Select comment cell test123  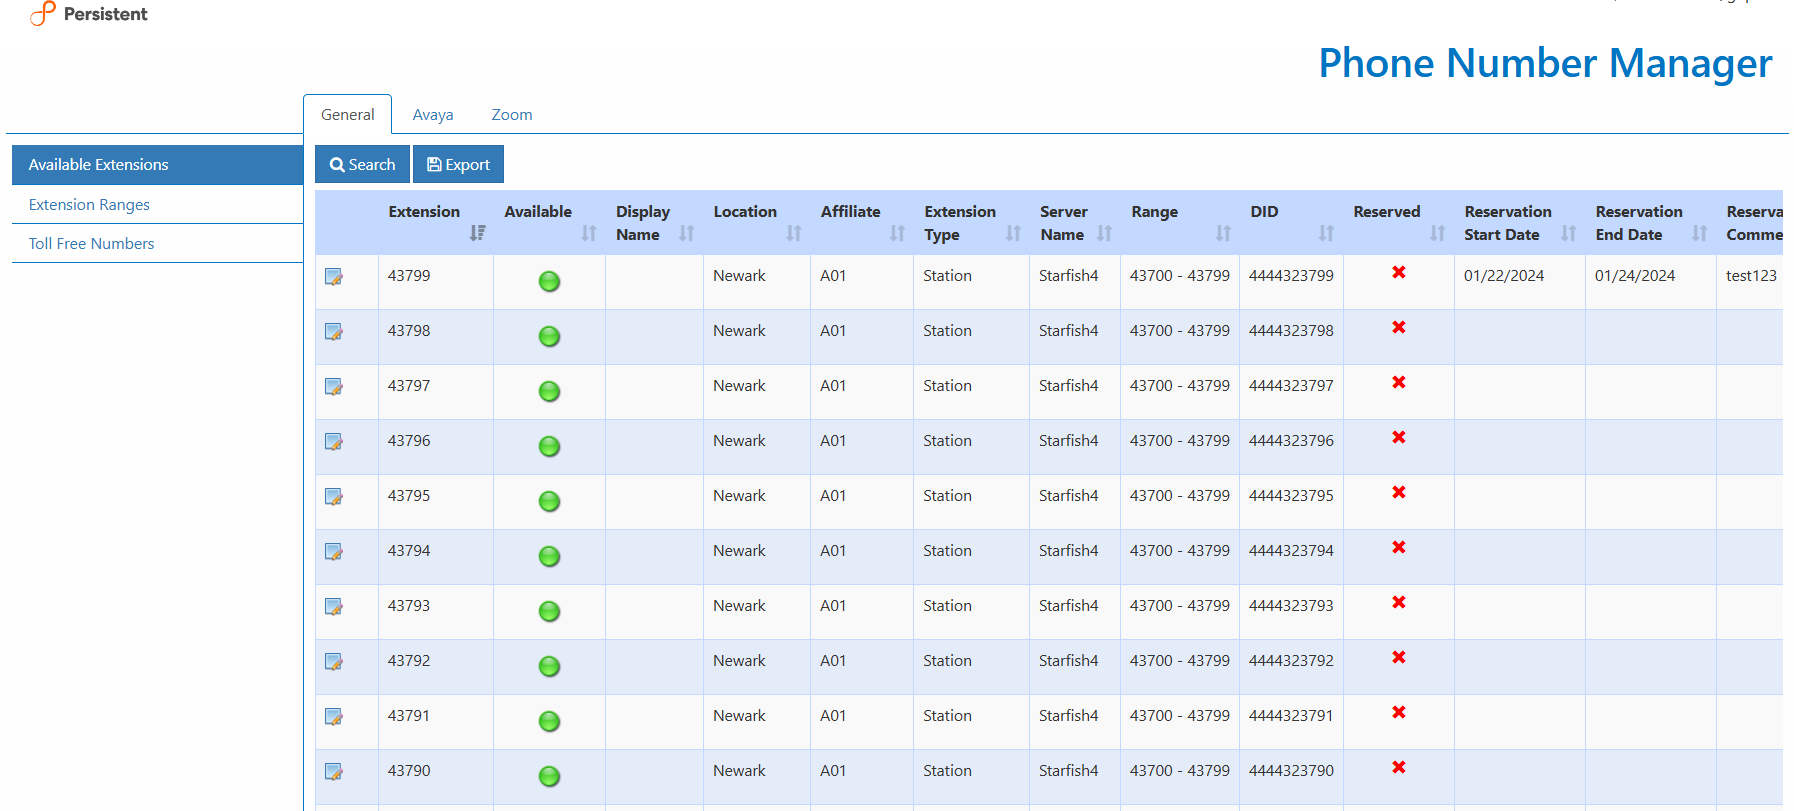coord(1751,275)
